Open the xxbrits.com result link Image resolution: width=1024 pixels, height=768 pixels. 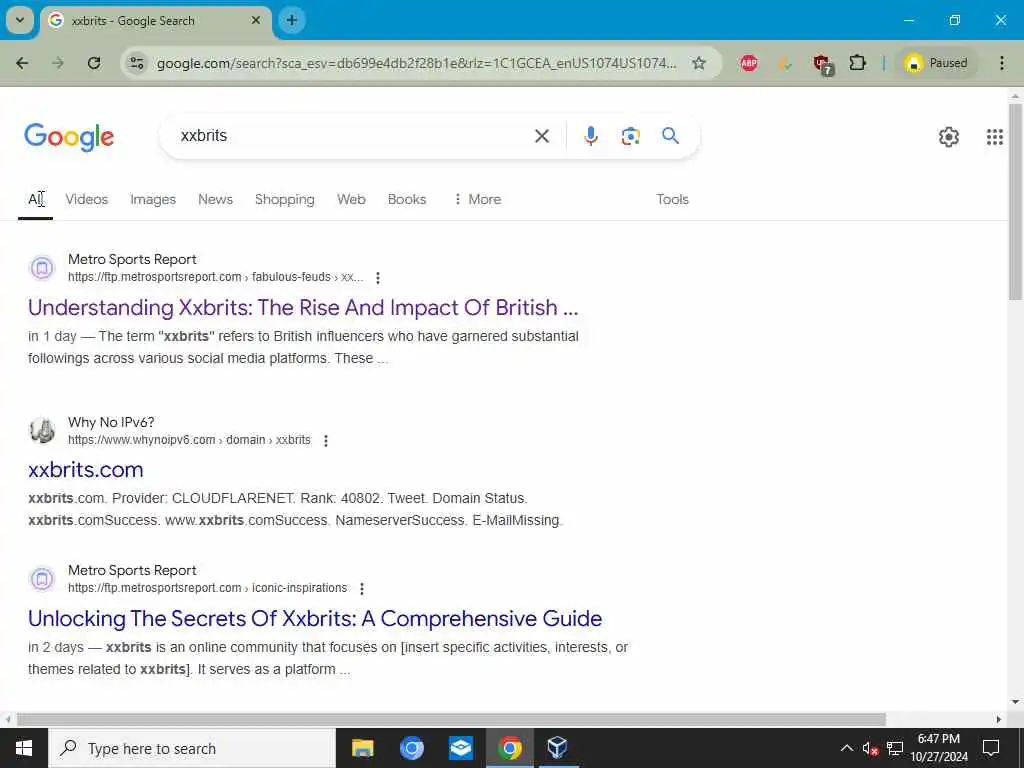click(86, 470)
